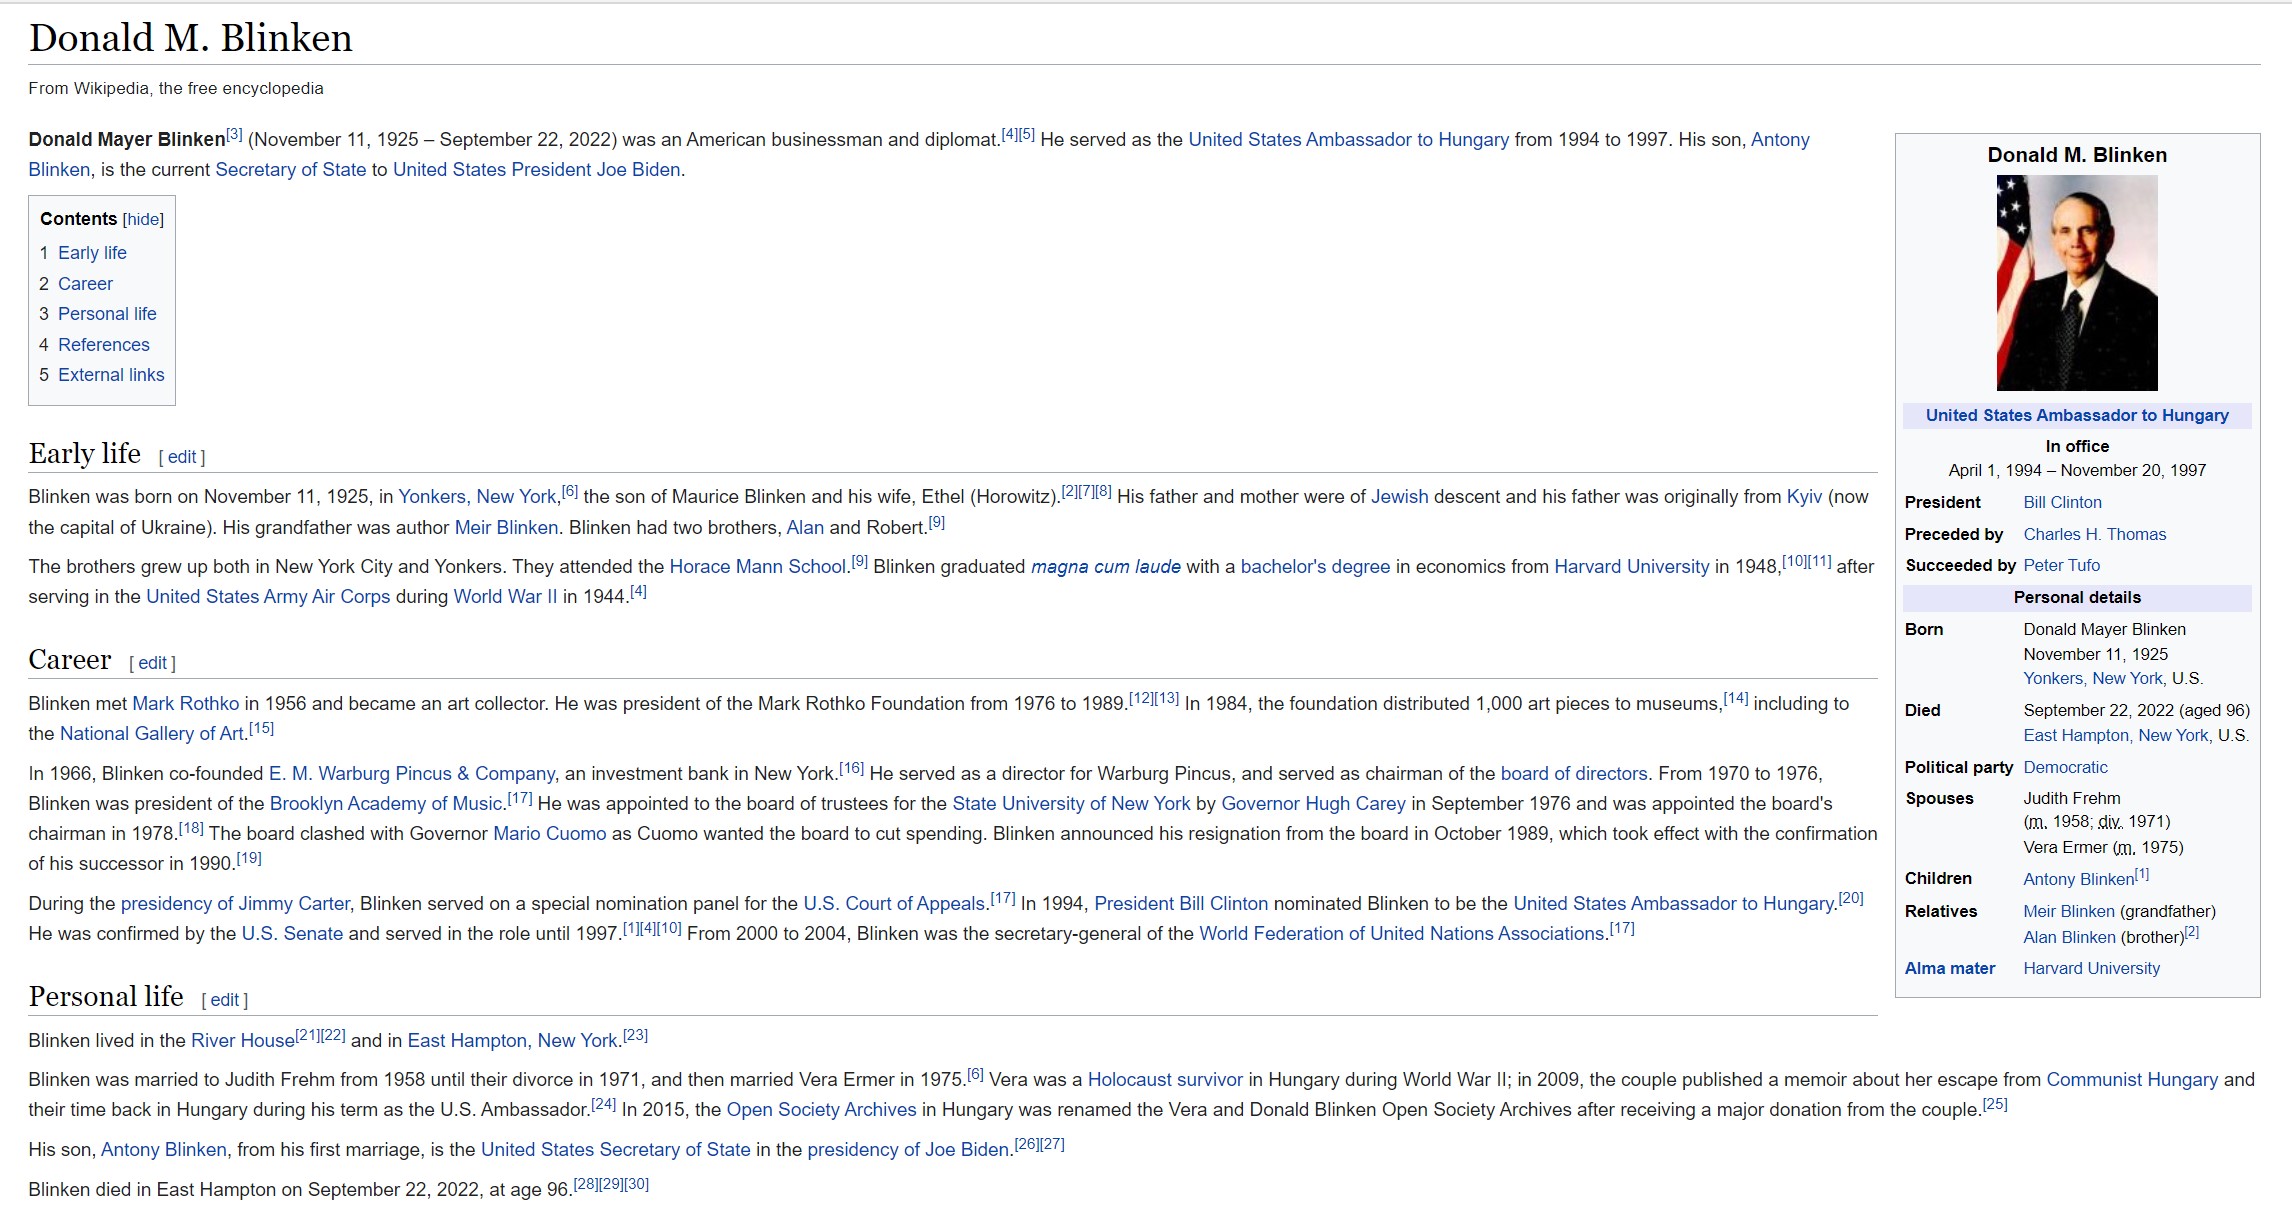Image resolution: width=2292 pixels, height=1212 pixels.
Task: Open Horace Mann School link
Action: (x=757, y=567)
